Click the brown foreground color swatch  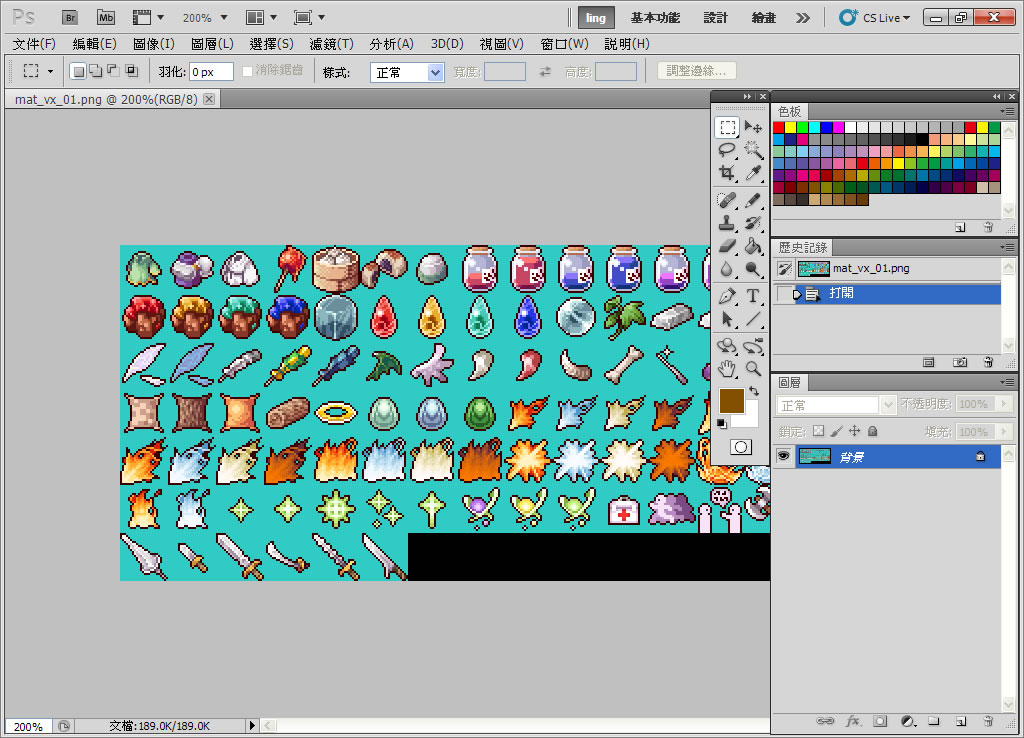pos(731,401)
